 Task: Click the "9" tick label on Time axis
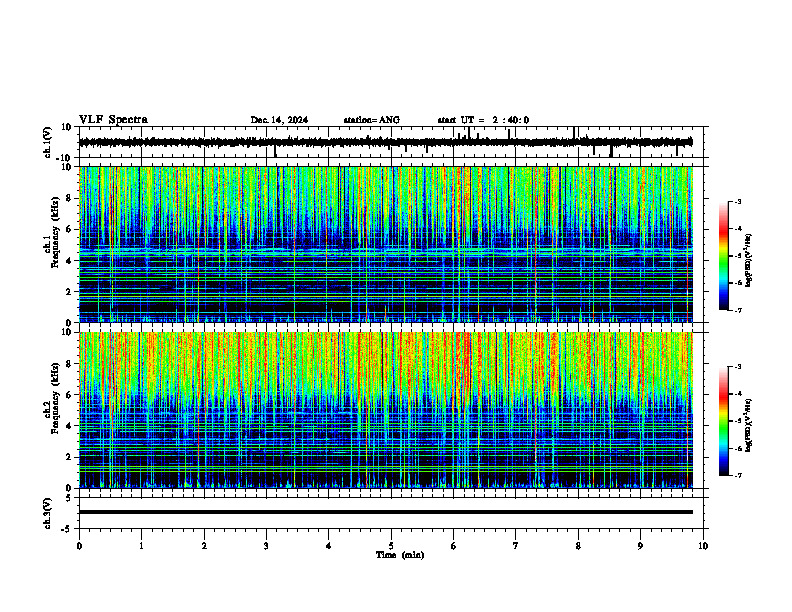click(640, 546)
